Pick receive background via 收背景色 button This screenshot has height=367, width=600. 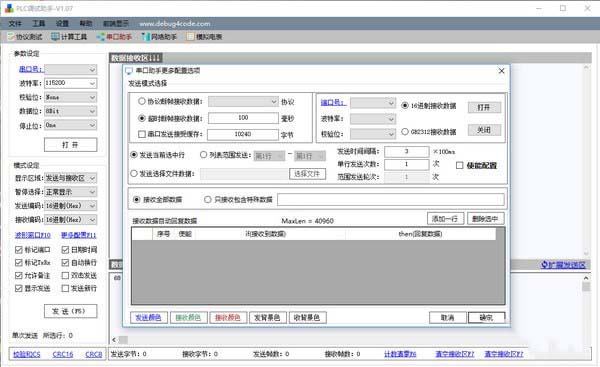307,318
